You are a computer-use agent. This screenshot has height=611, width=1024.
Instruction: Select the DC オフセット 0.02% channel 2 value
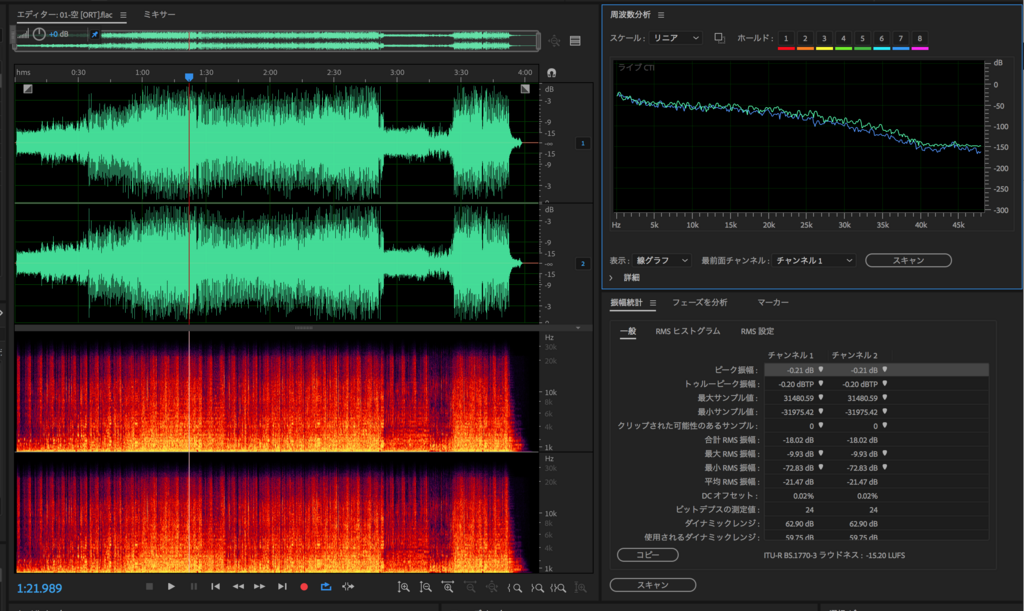click(x=867, y=495)
